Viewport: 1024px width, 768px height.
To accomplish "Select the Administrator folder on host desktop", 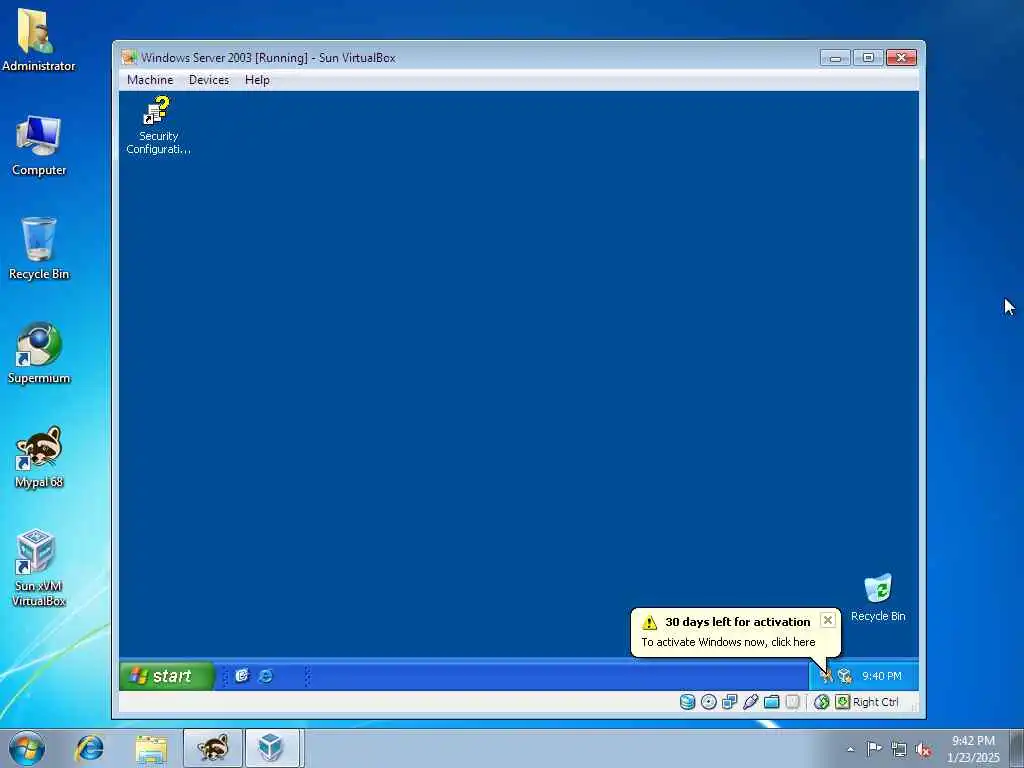I will tap(39, 40).
